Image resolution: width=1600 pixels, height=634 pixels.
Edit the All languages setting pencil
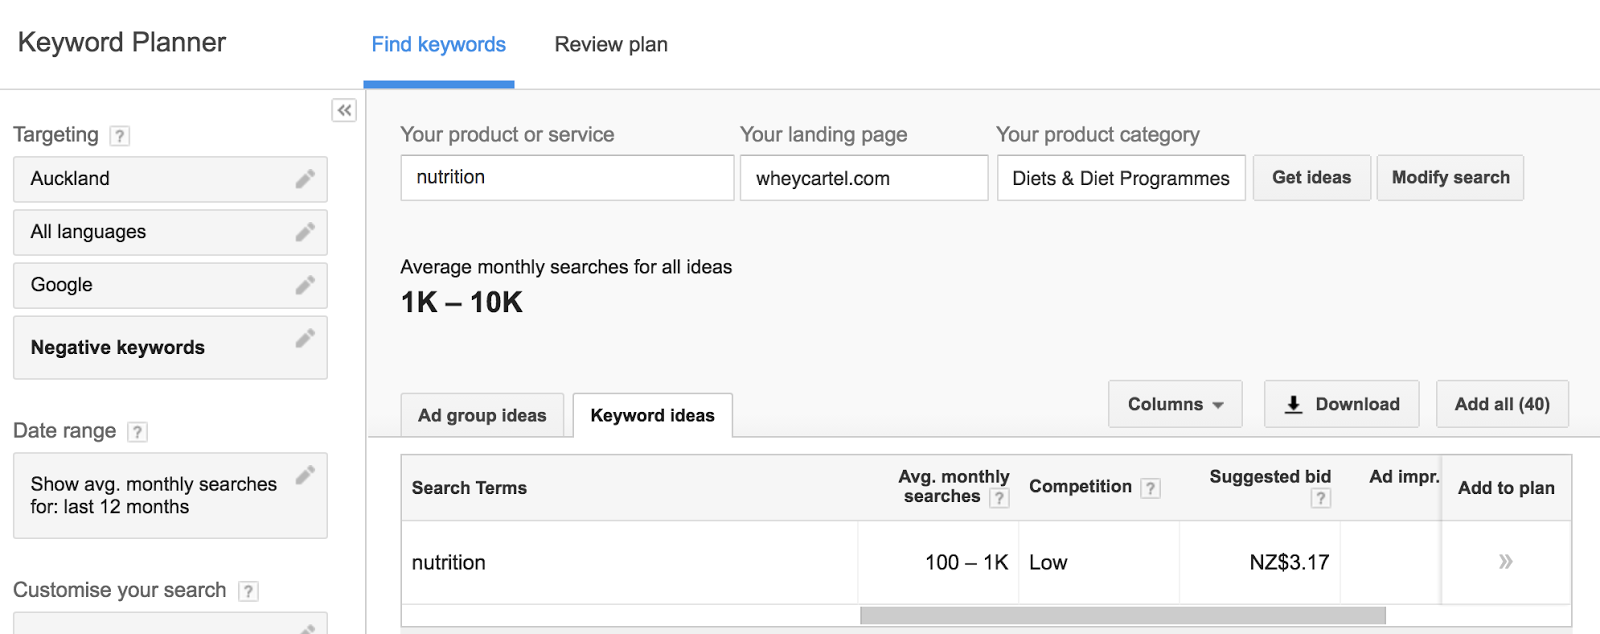[305, 232]
